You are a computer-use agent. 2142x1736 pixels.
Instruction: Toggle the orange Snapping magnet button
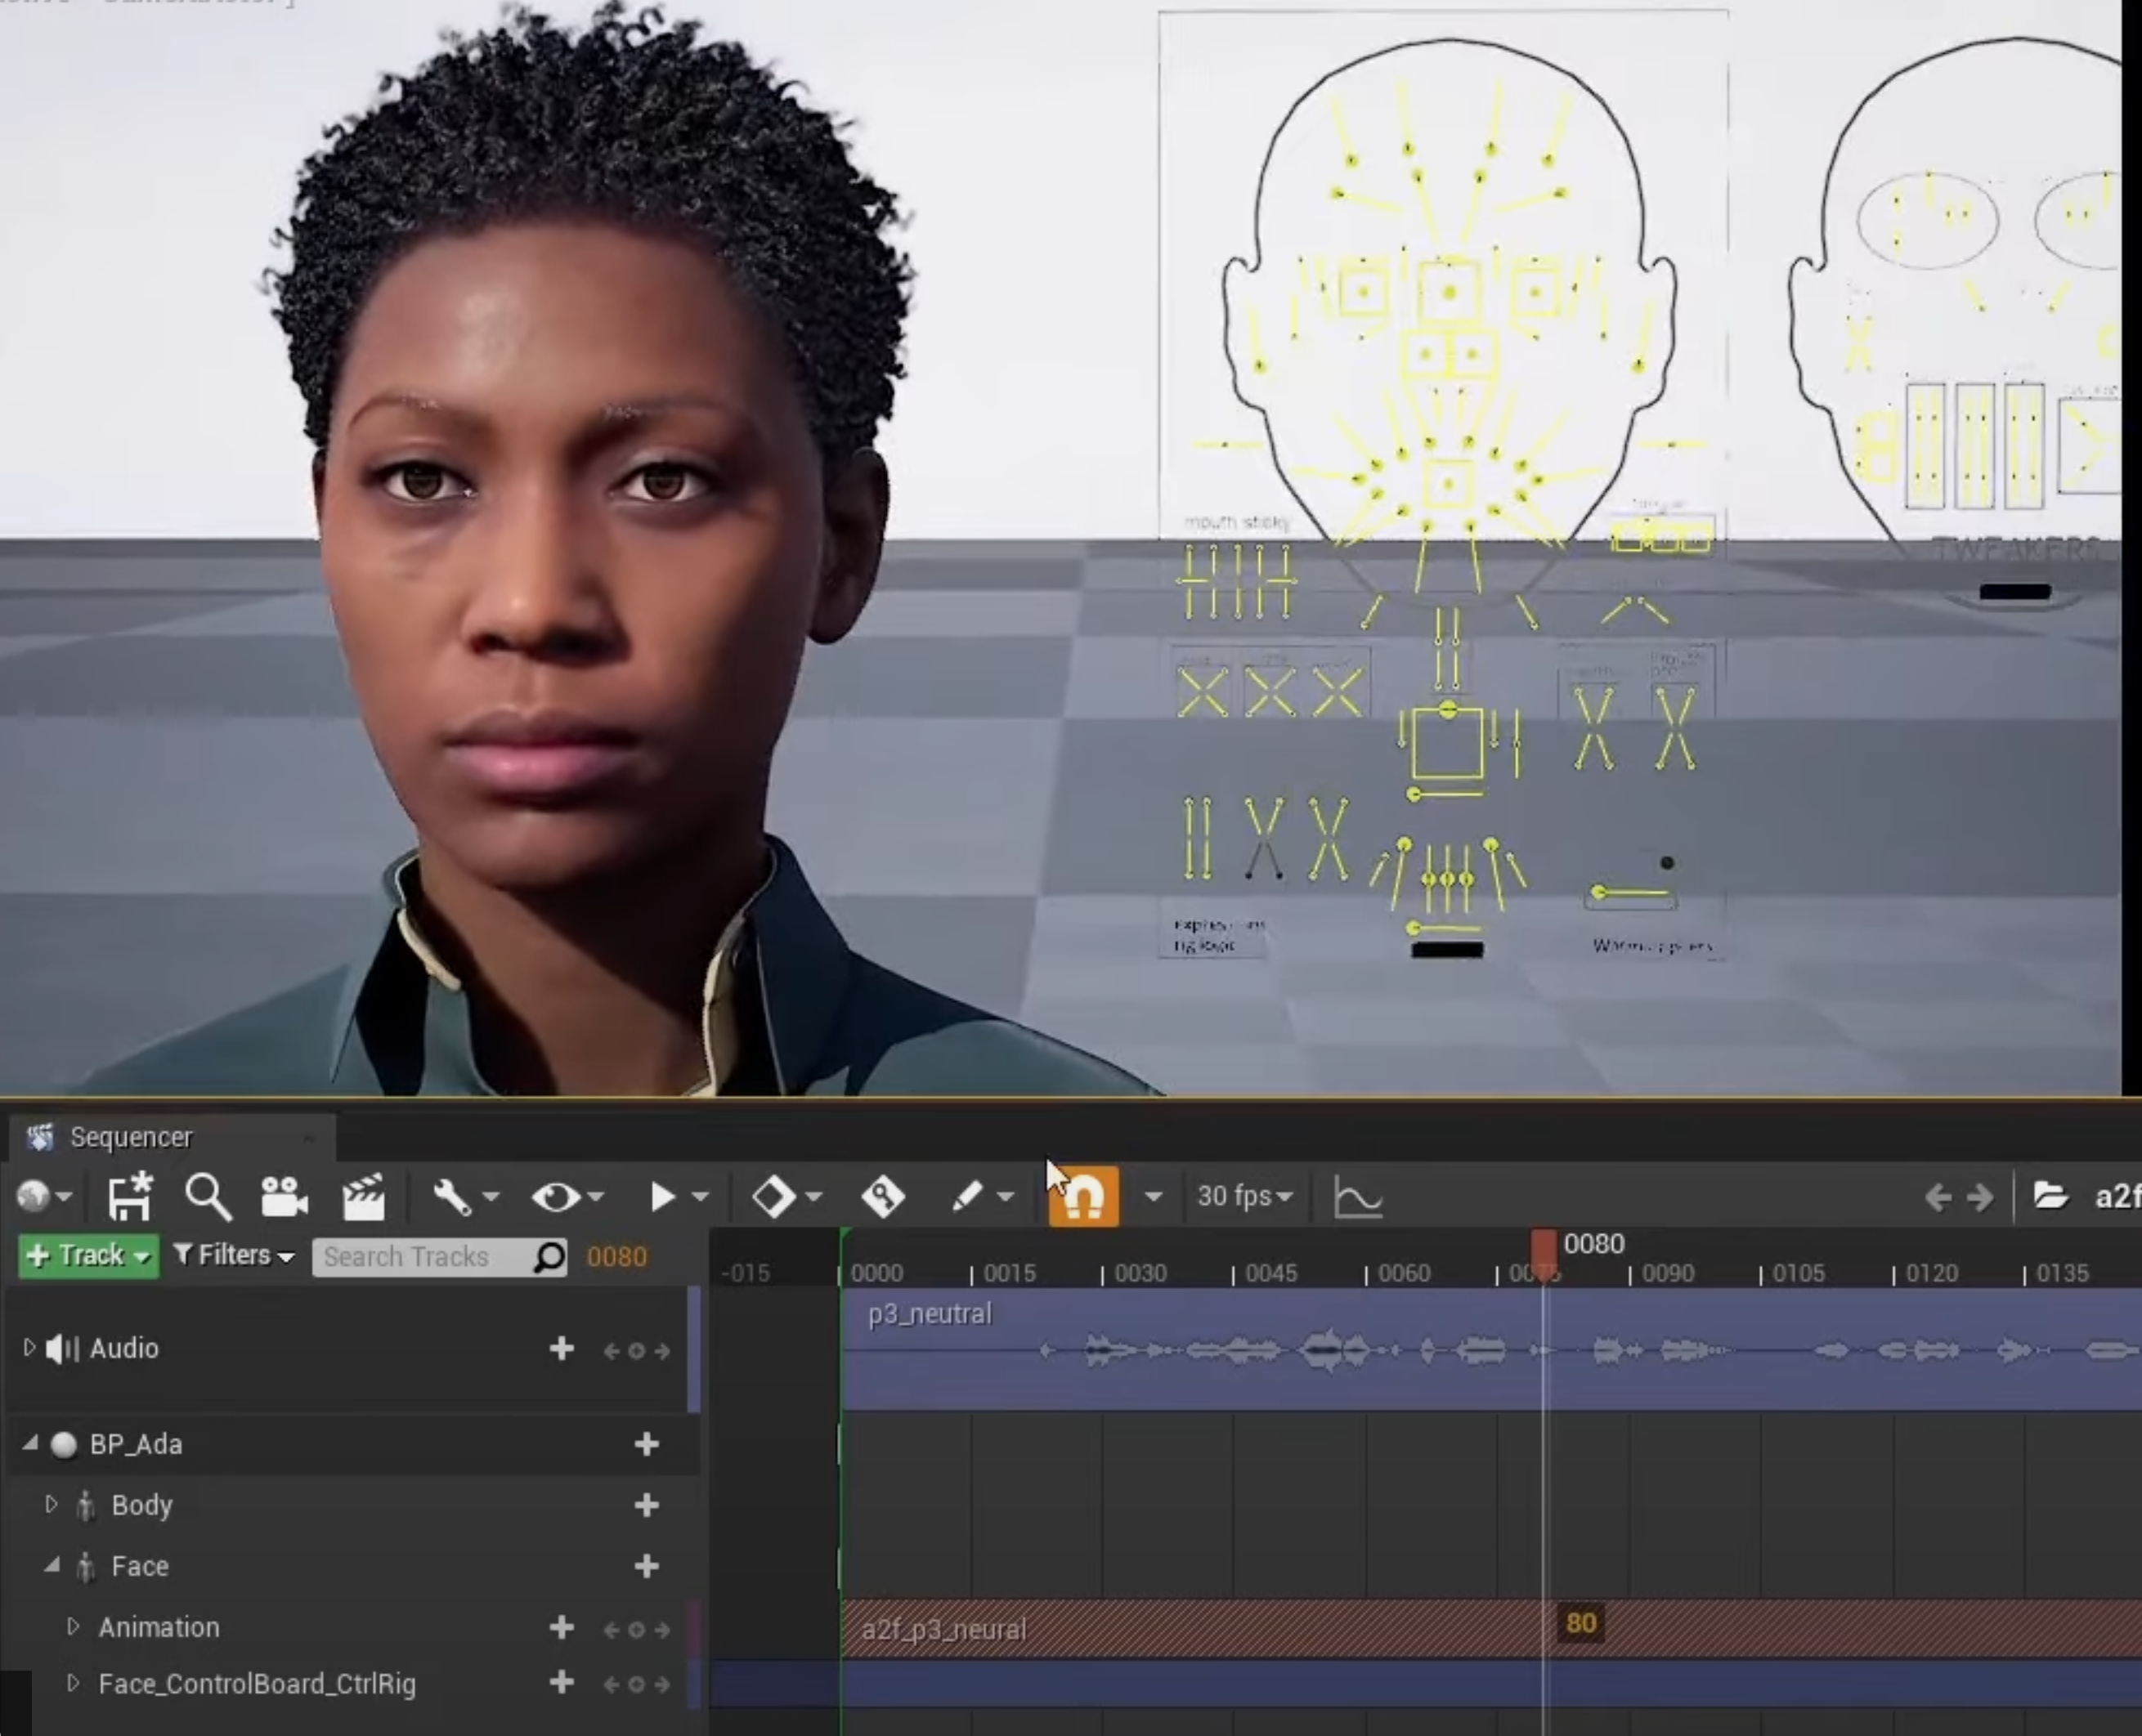pyautogui.click(x=1083, y=1196)
